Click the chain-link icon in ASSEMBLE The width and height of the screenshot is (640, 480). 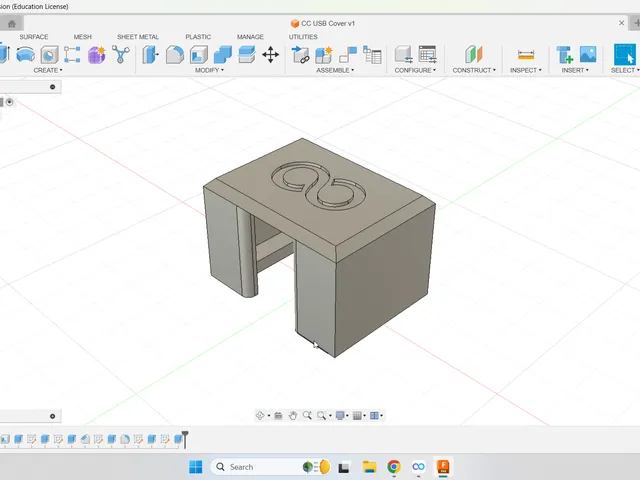(x=301, y=54)
